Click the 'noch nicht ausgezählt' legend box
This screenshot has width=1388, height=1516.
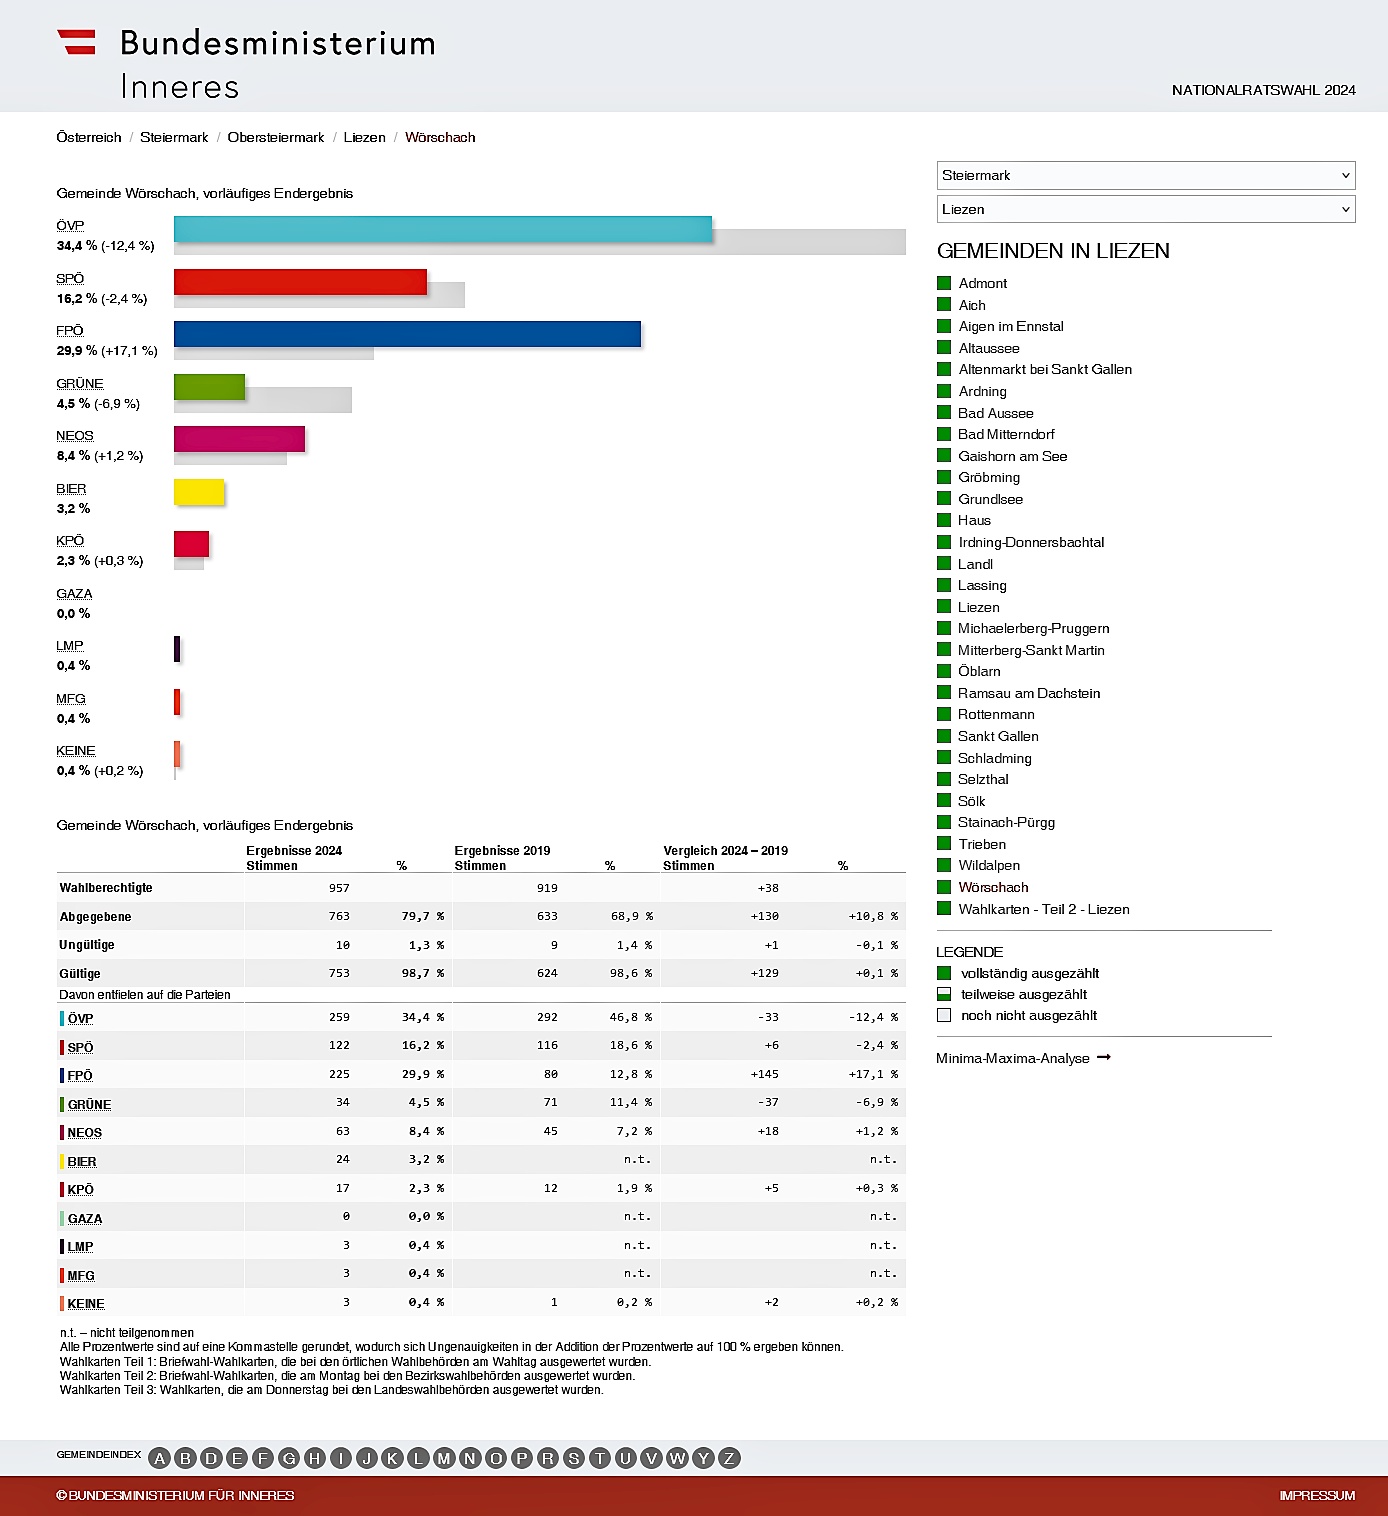(944, 1015)
